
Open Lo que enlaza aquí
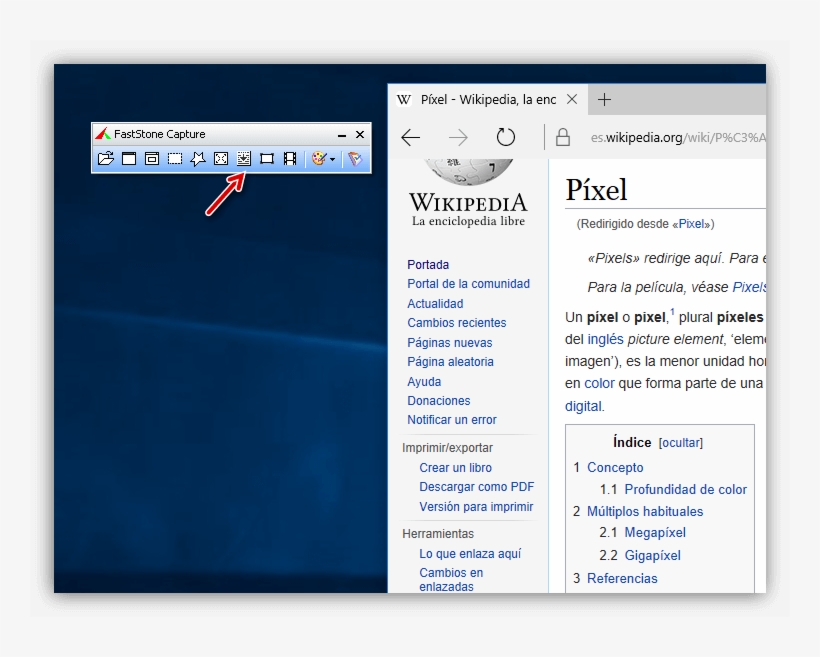470,553
